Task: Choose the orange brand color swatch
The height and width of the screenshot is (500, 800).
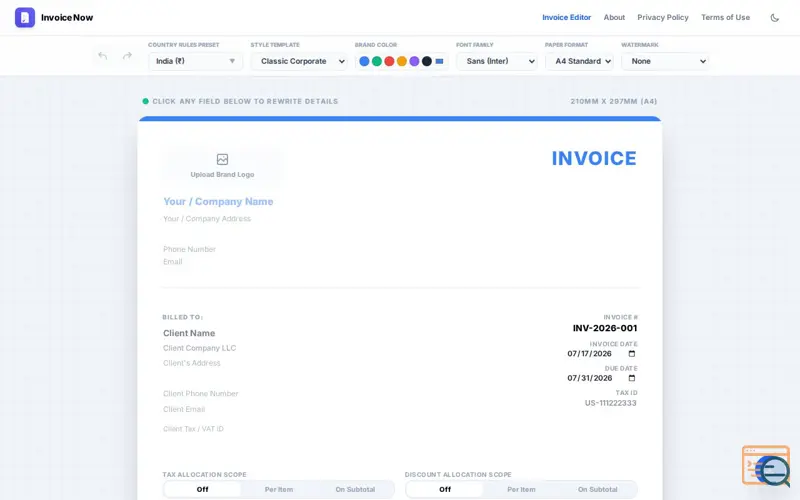Action: coord(402,61)
